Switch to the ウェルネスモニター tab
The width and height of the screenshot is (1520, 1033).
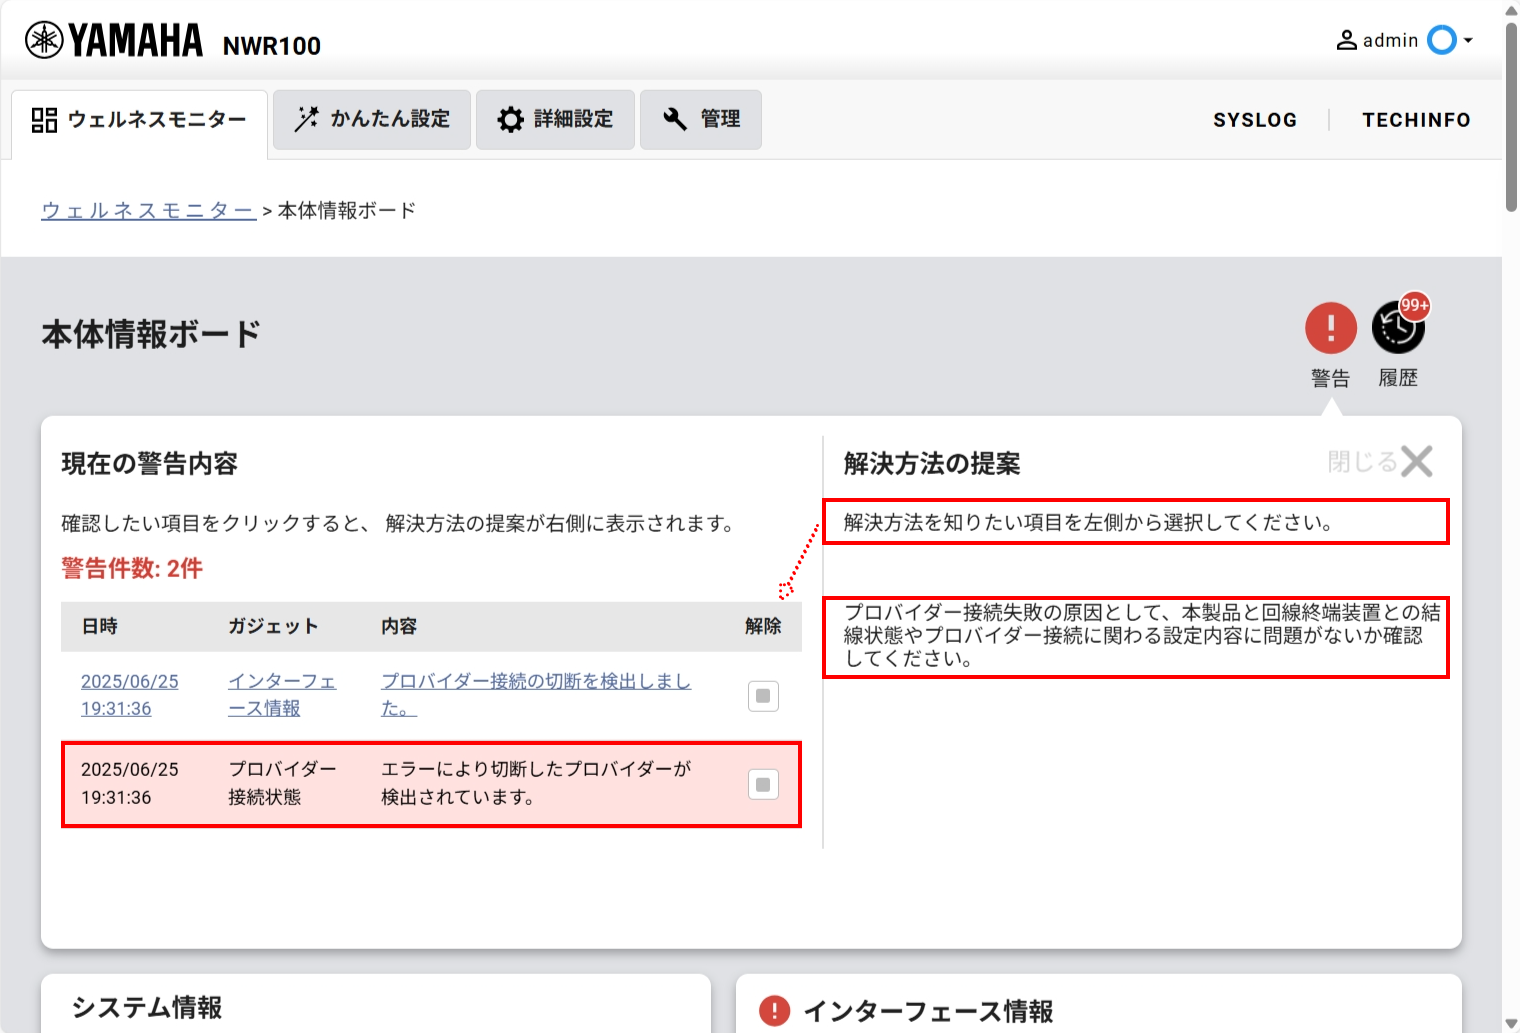tap(139, 118)
